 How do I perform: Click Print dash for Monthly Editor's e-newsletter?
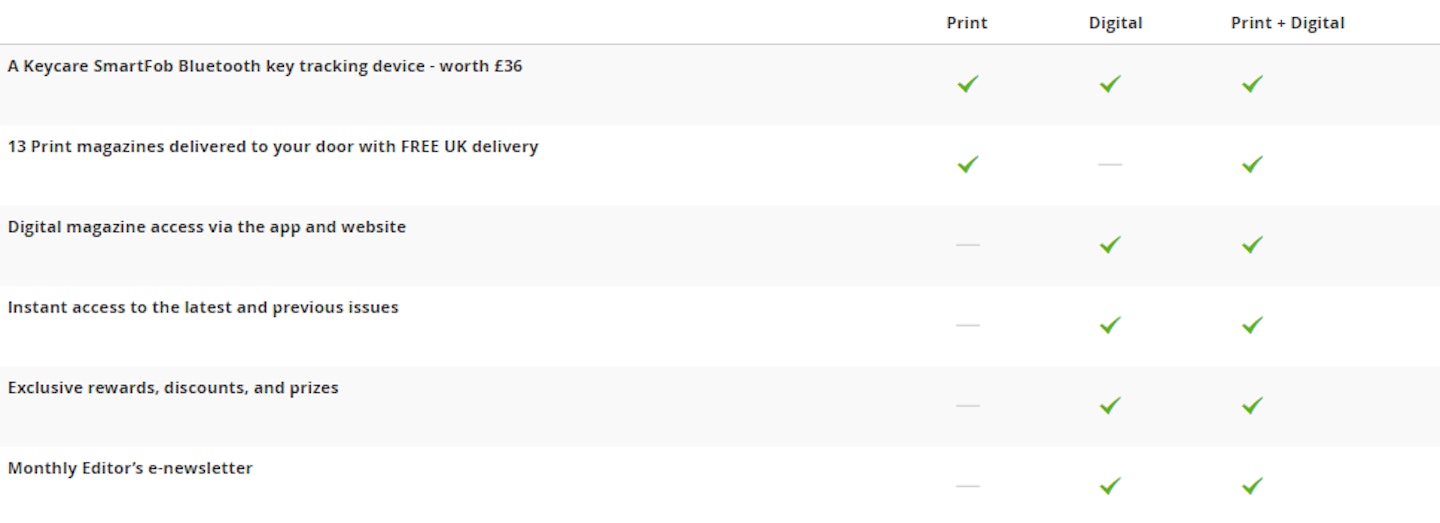click(x=967, y=486)
